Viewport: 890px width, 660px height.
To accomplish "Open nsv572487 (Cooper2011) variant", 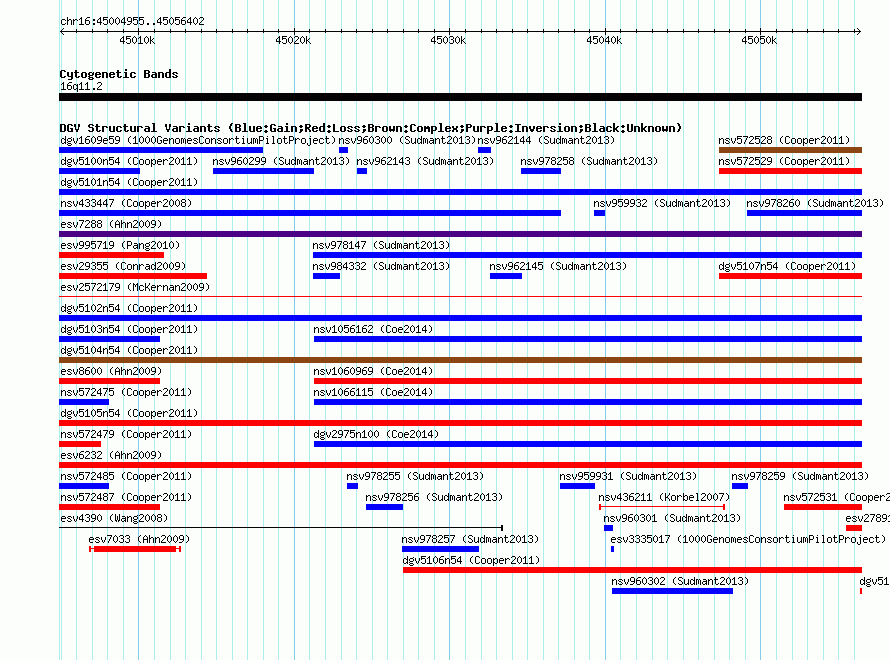I will click(x=126, y=497).
